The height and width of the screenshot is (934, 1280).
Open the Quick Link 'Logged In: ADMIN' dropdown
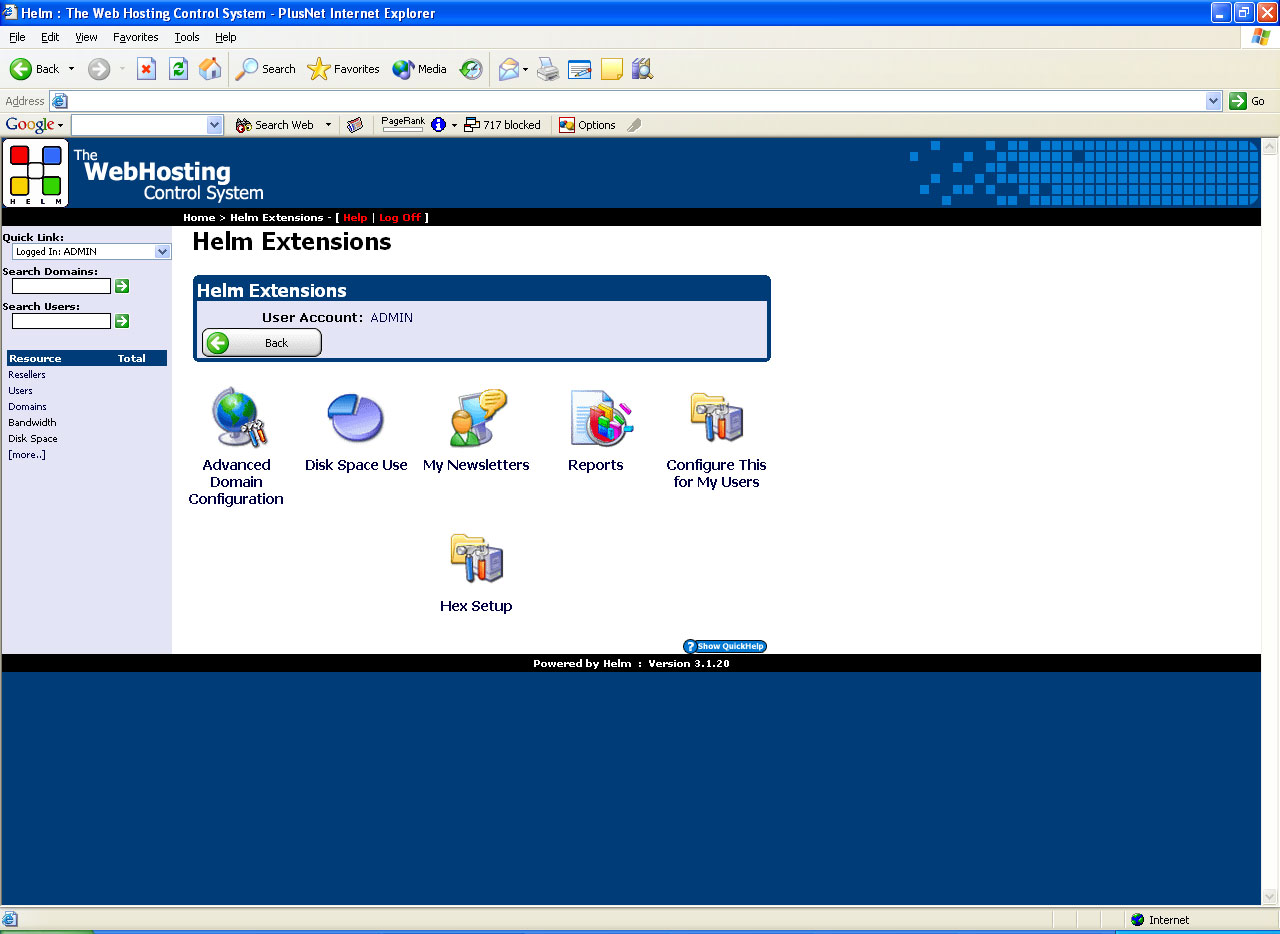click(92, 252)
